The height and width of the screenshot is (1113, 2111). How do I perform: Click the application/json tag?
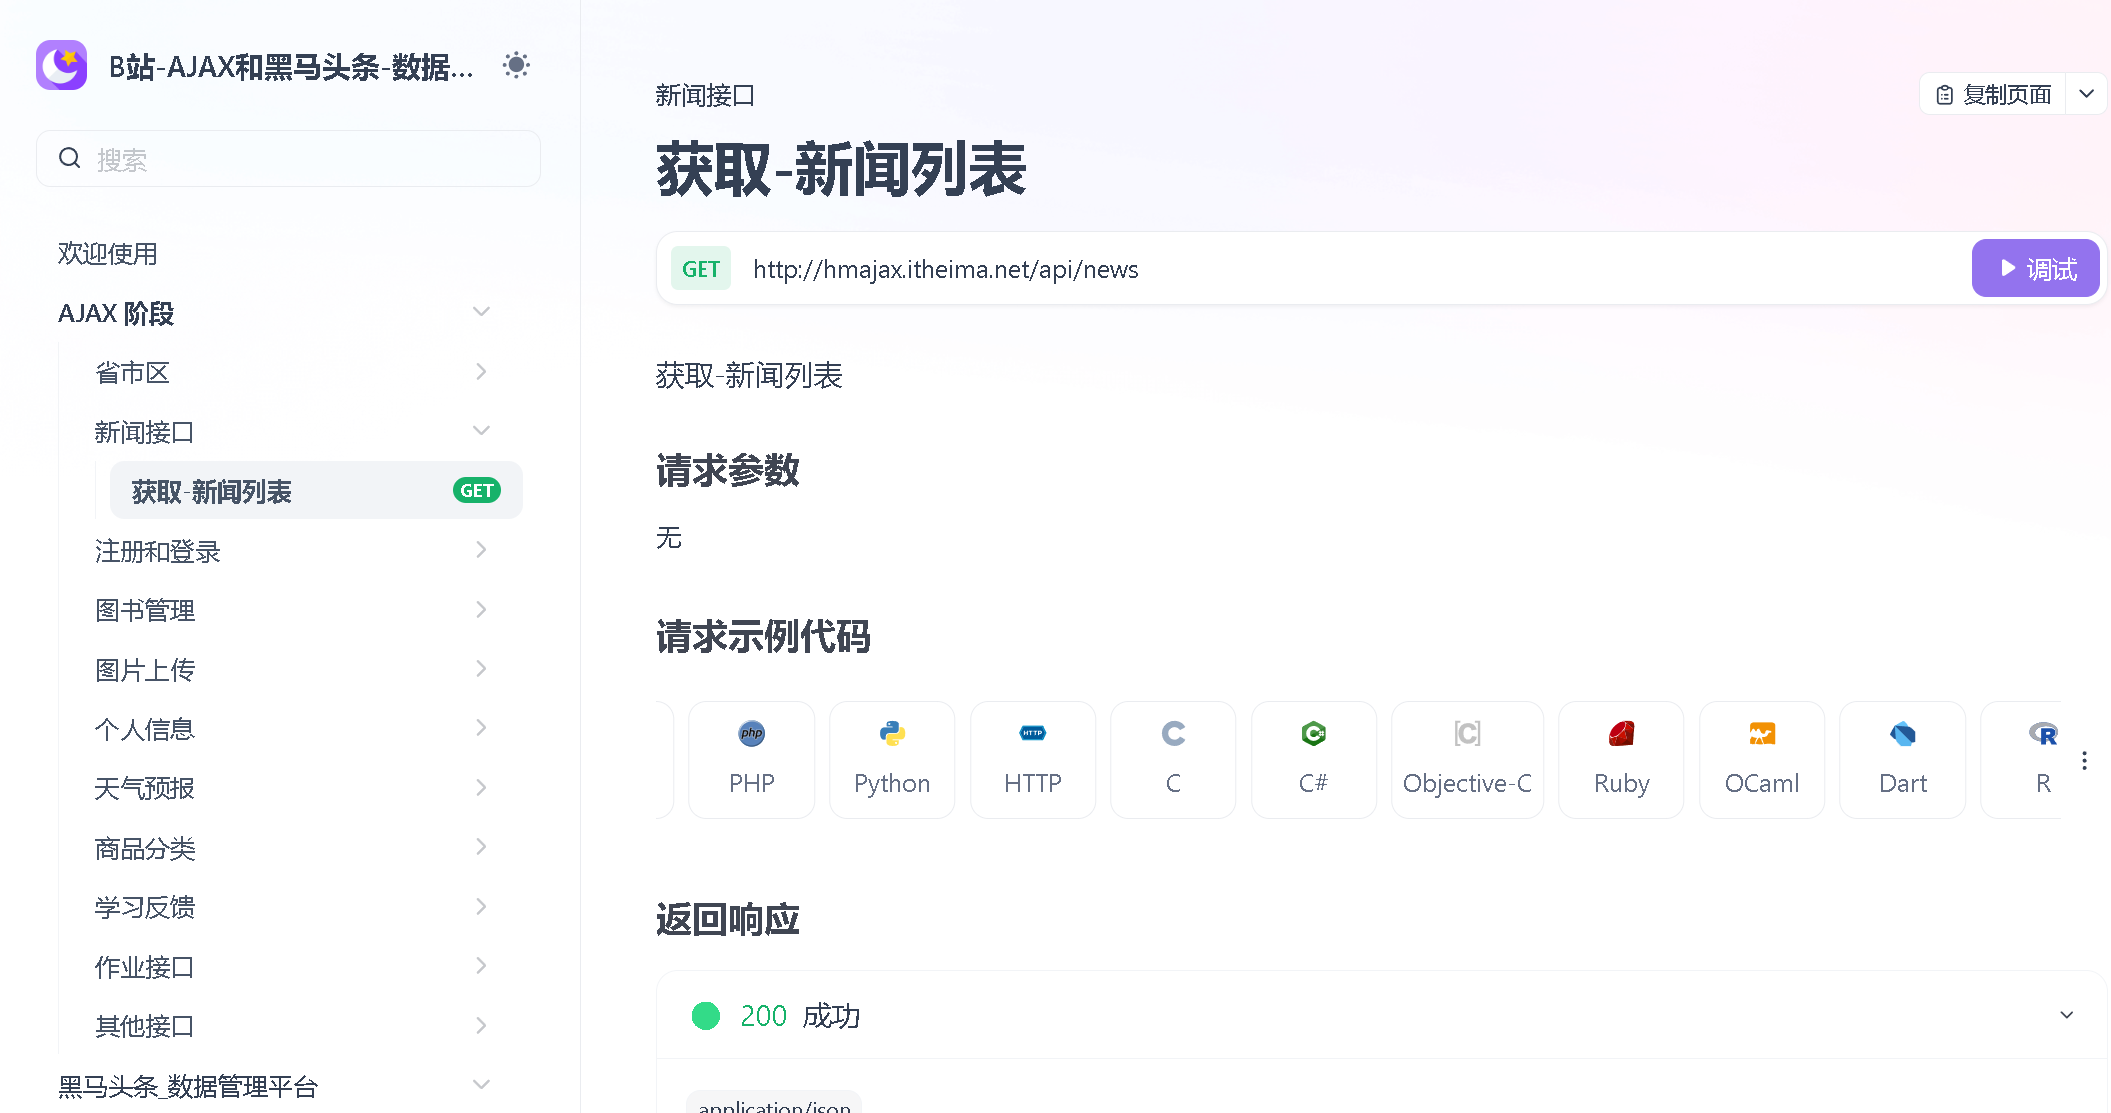click(x=774, y=1104)
